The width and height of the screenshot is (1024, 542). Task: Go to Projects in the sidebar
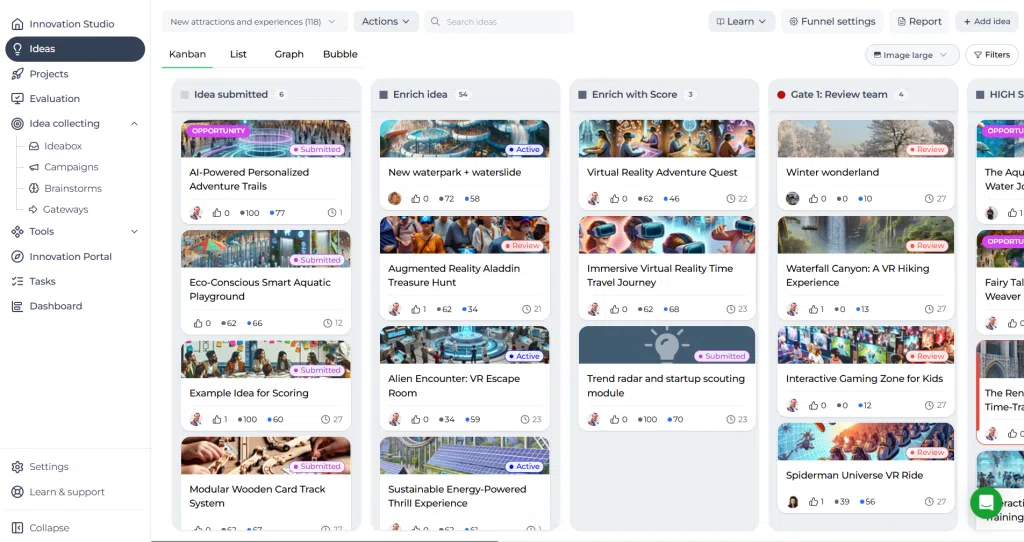tap(49, 74)
